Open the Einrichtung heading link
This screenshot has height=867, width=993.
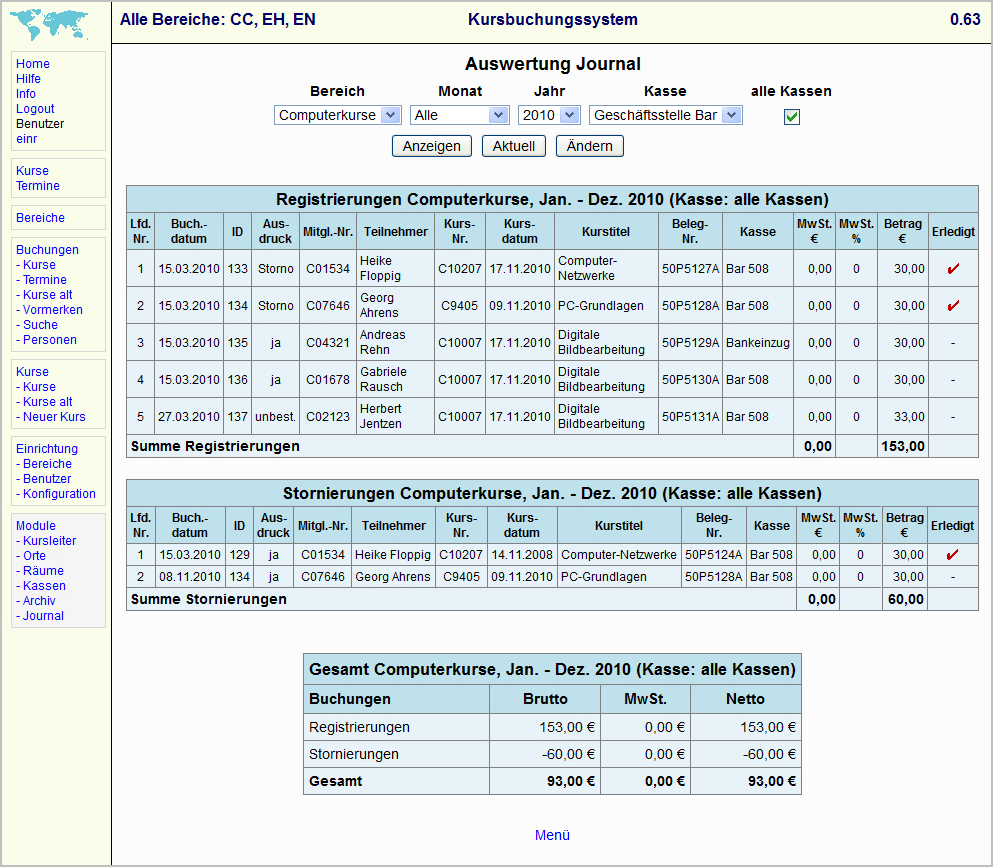click(x=47, y=449)
